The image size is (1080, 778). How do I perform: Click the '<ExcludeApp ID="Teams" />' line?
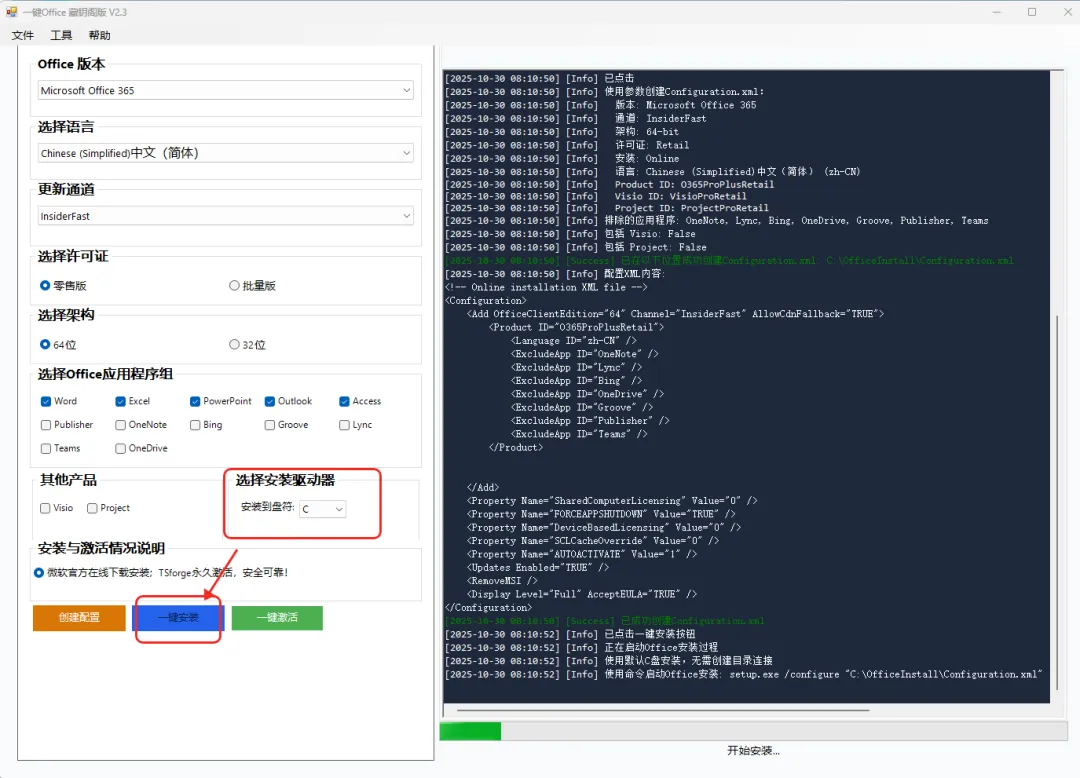(579, 434)
